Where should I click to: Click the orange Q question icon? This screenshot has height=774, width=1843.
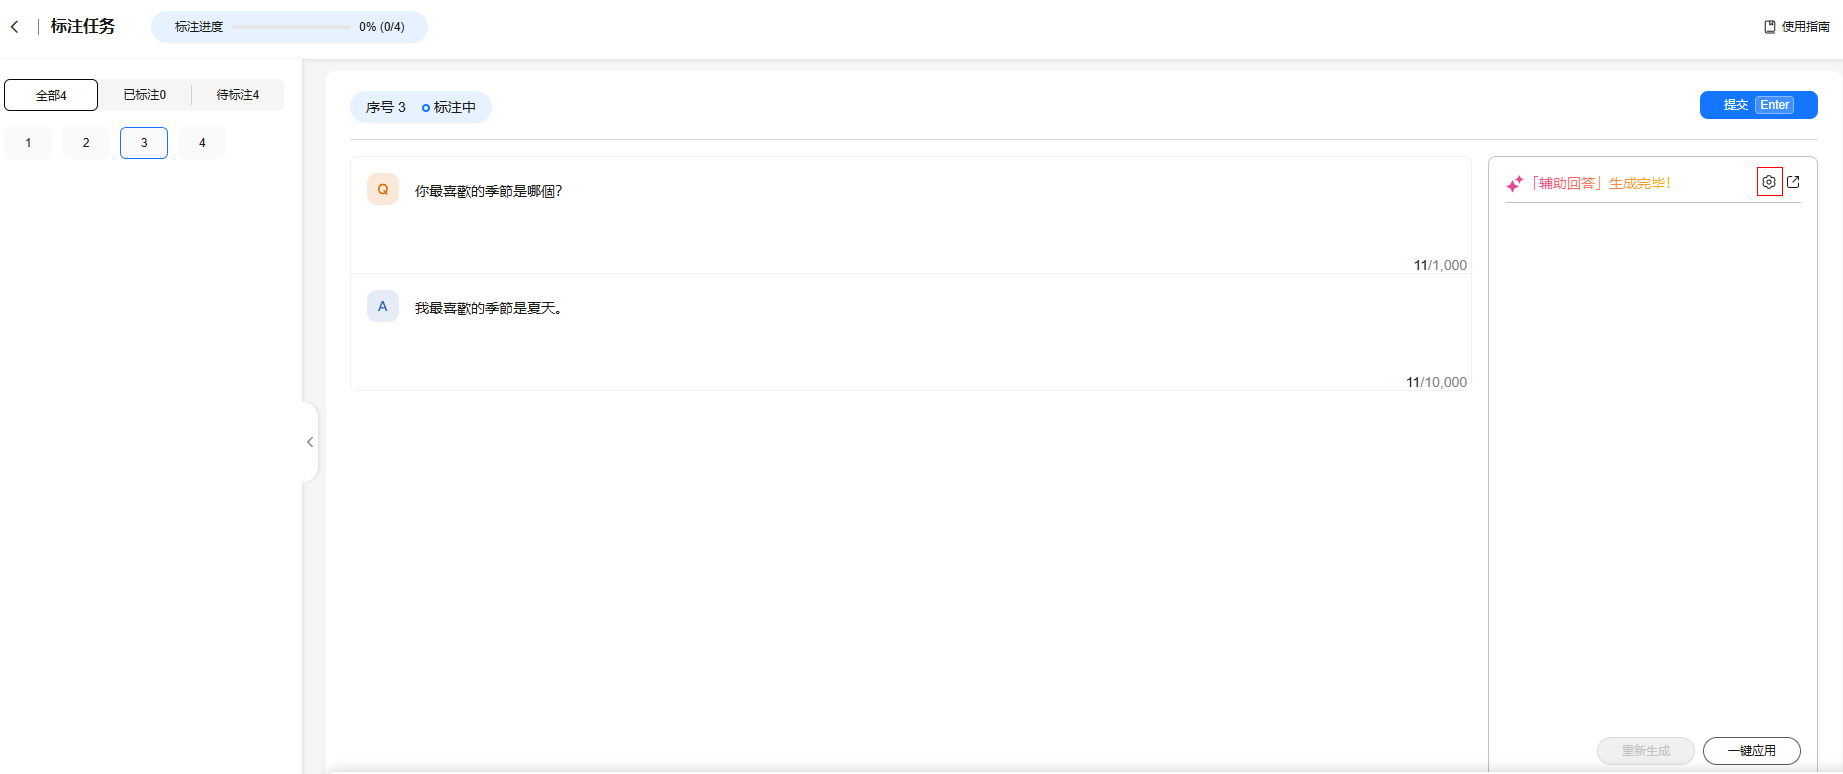[x=383, y=190]
